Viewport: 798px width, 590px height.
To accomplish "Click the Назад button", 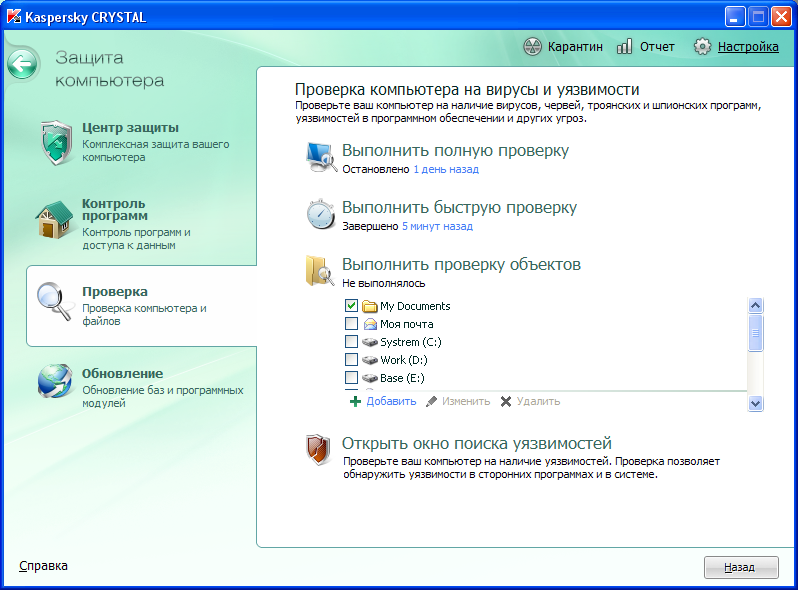I will [741, 567].
